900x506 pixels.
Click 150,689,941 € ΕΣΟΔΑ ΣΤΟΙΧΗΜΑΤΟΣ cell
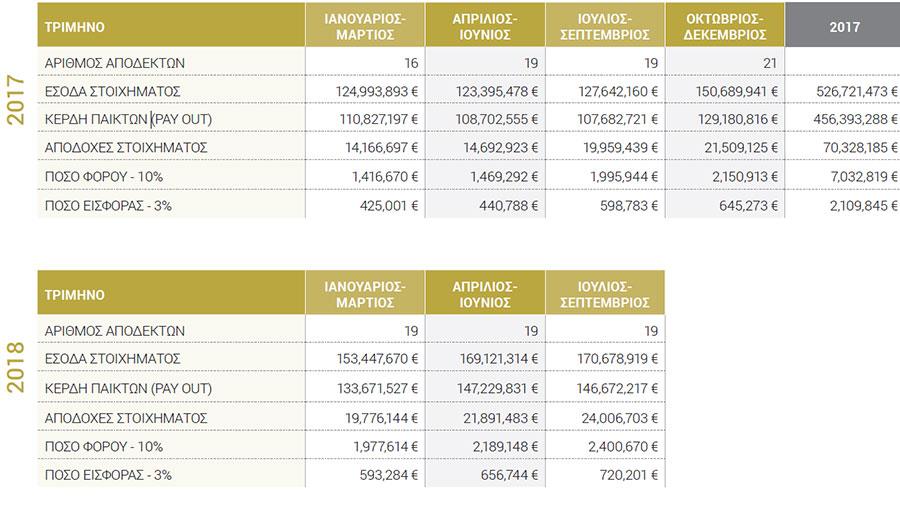724,91
